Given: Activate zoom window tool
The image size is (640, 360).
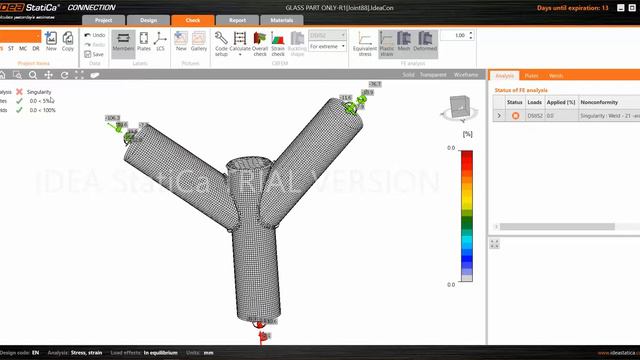Looking at the screenshot, I should point(17,75).
